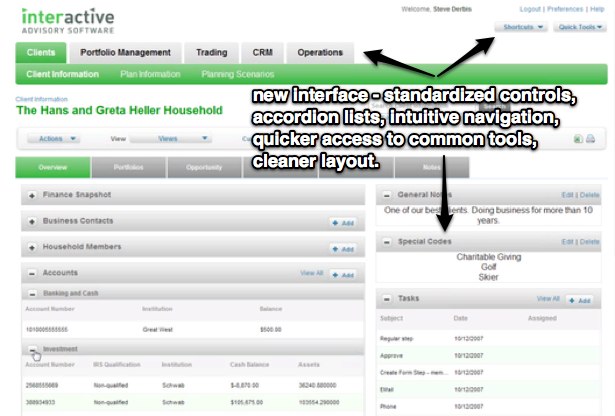Collapse the Tasks panel
The image size is (615, 416).
387,299
